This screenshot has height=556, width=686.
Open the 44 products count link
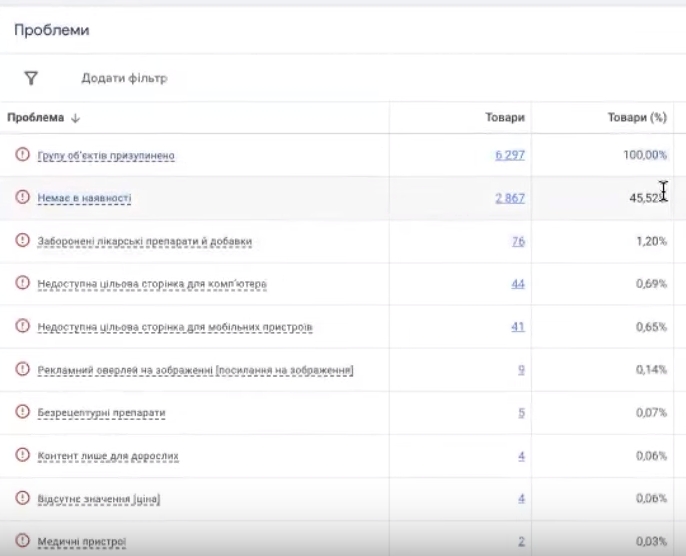coord(518,285)
